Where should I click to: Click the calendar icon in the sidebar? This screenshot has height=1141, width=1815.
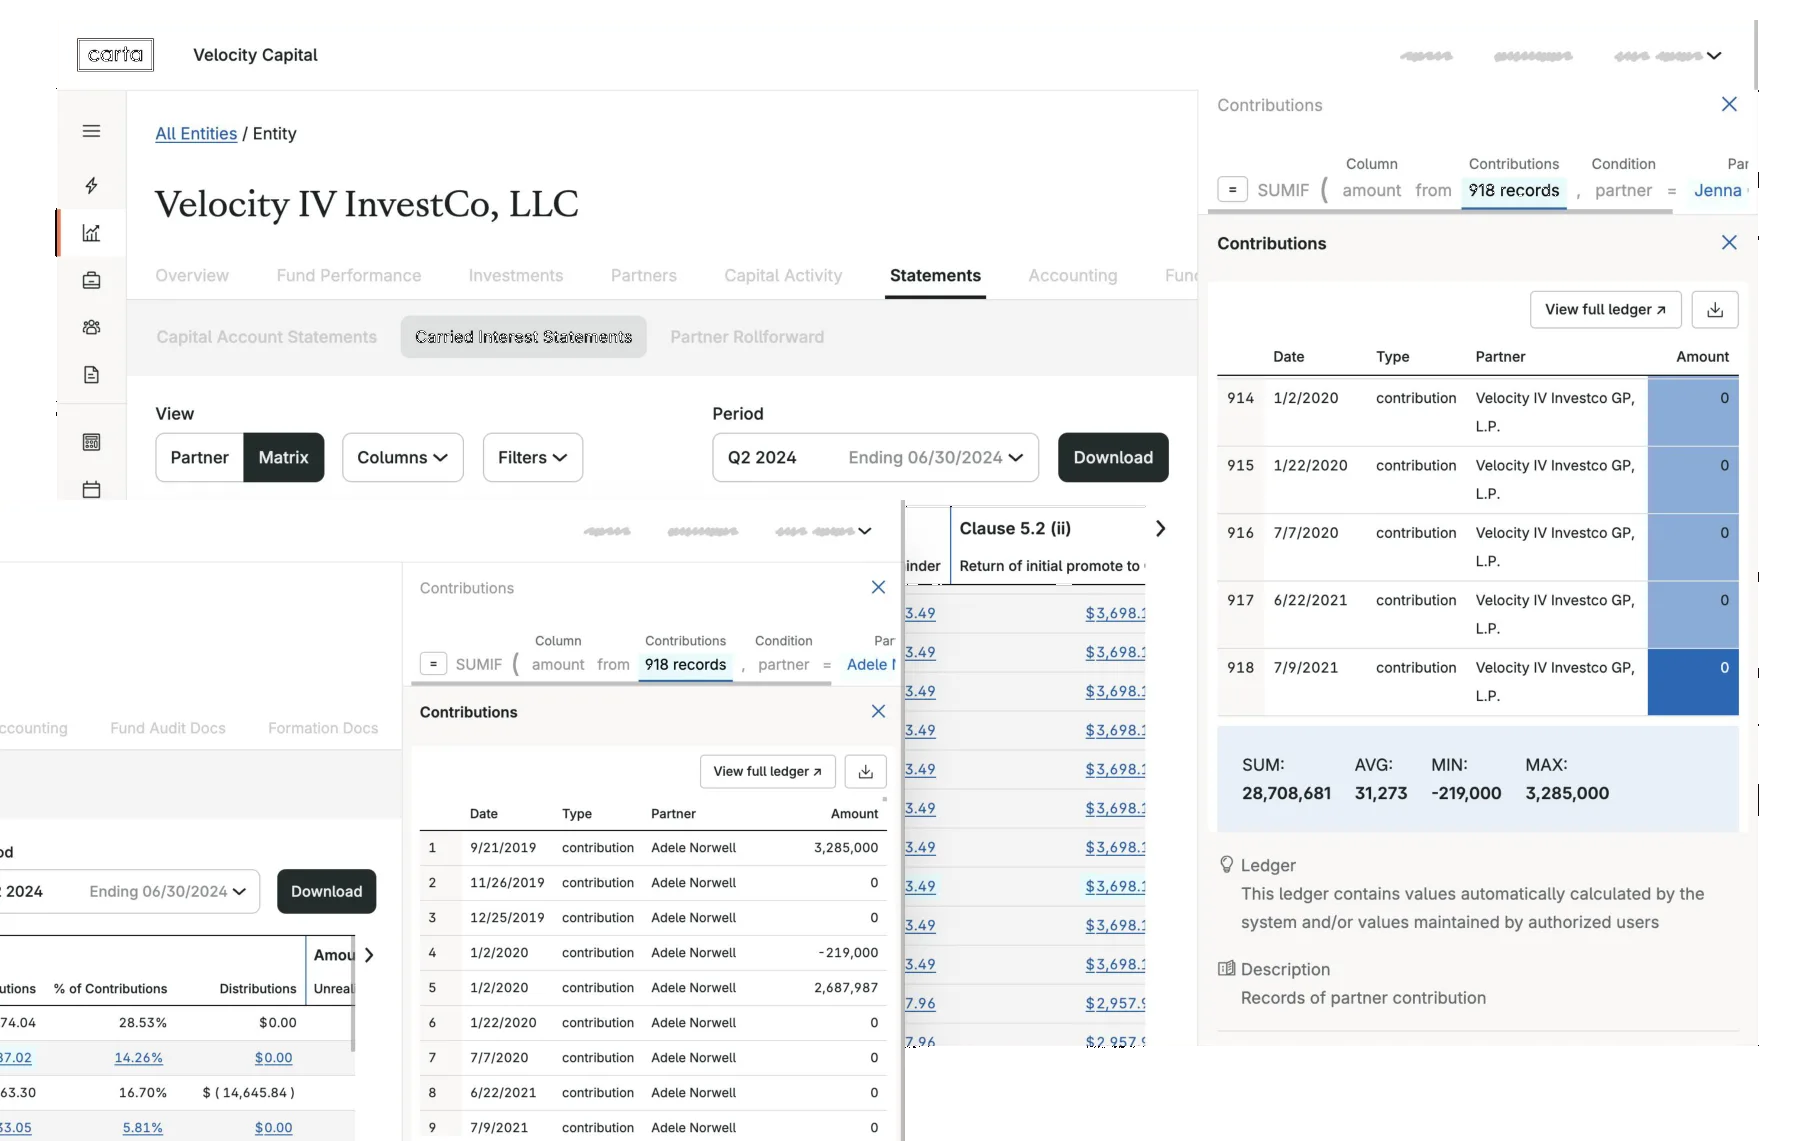[x=91, y=490]
